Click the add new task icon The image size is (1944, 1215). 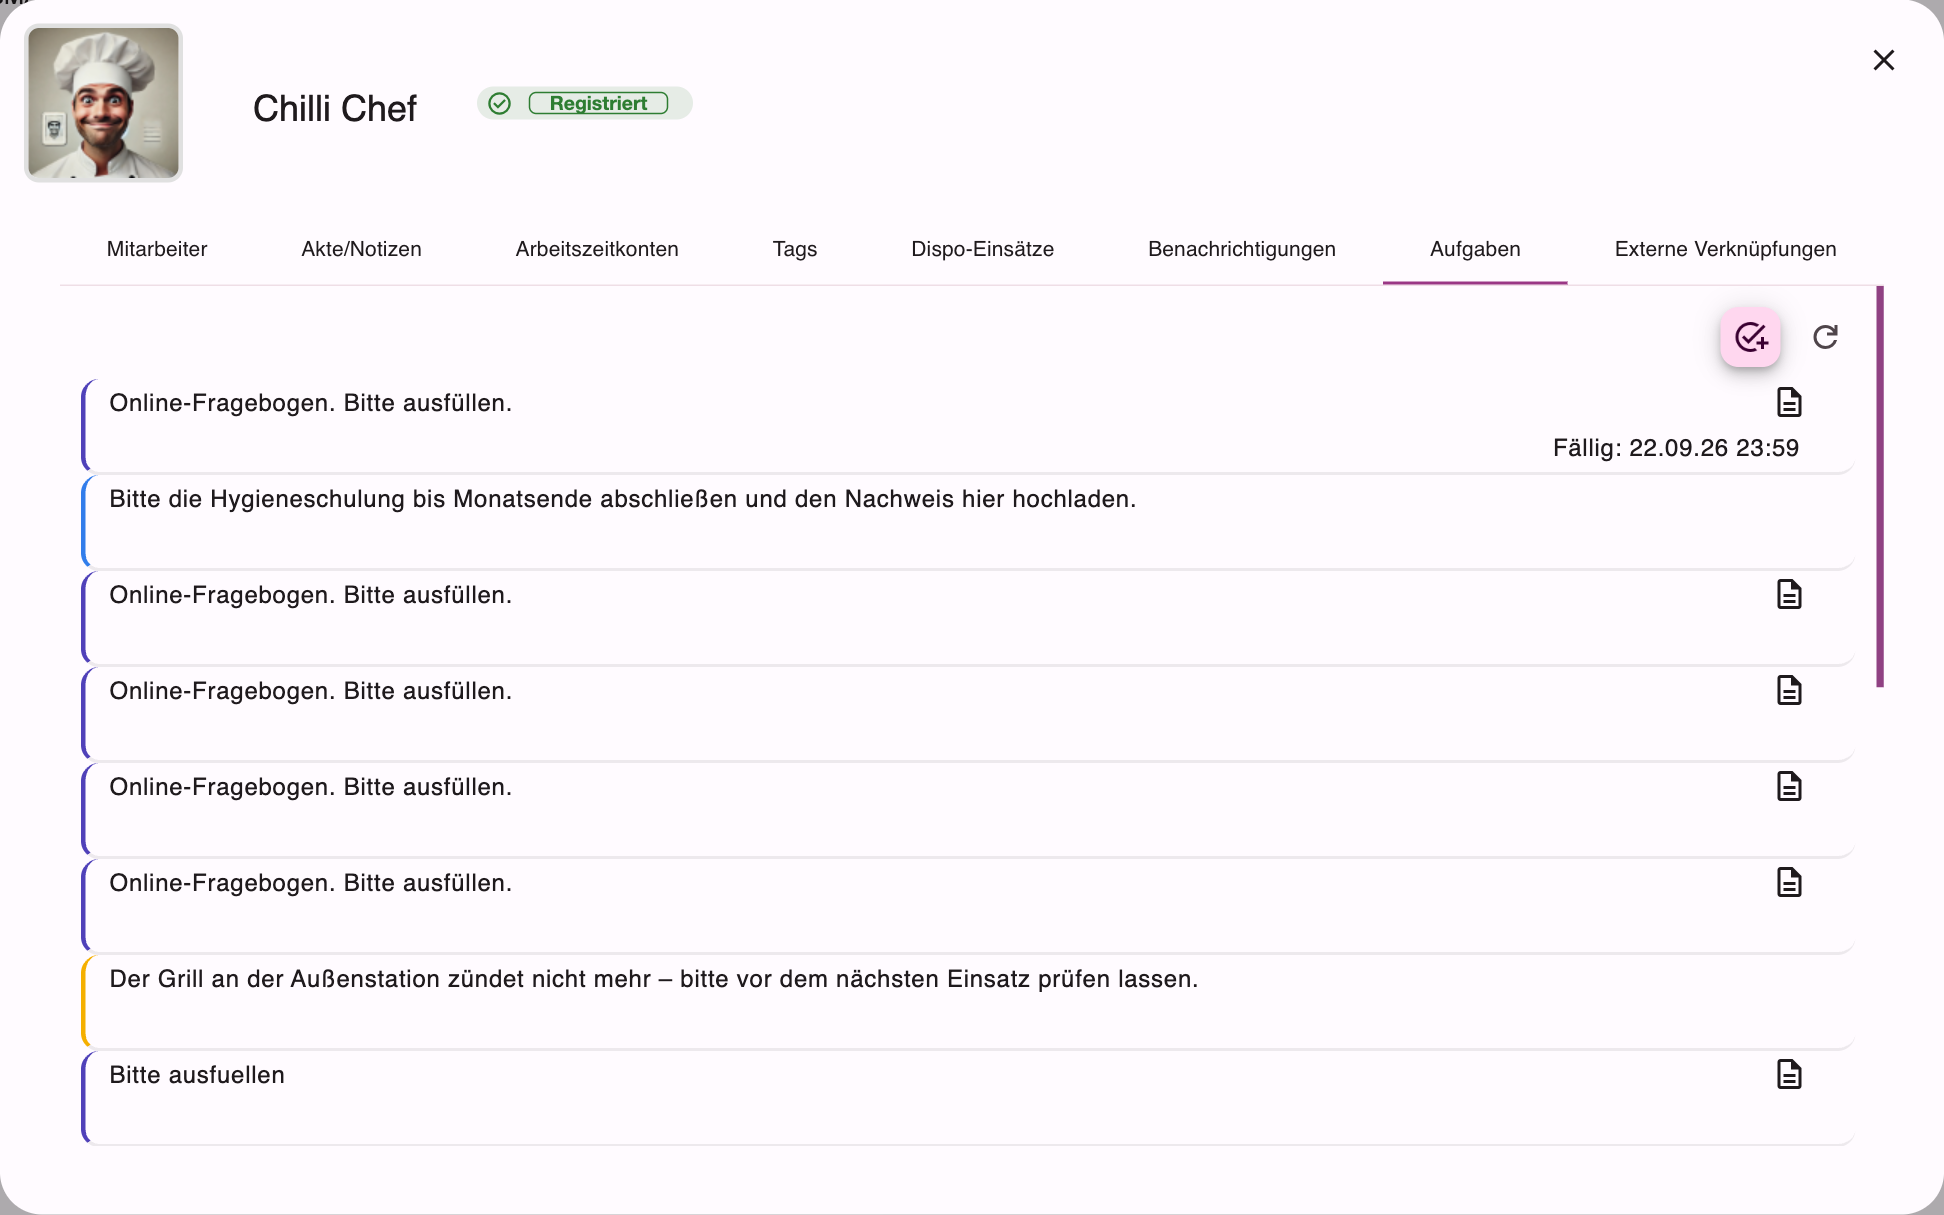[x=1750, y=337]
